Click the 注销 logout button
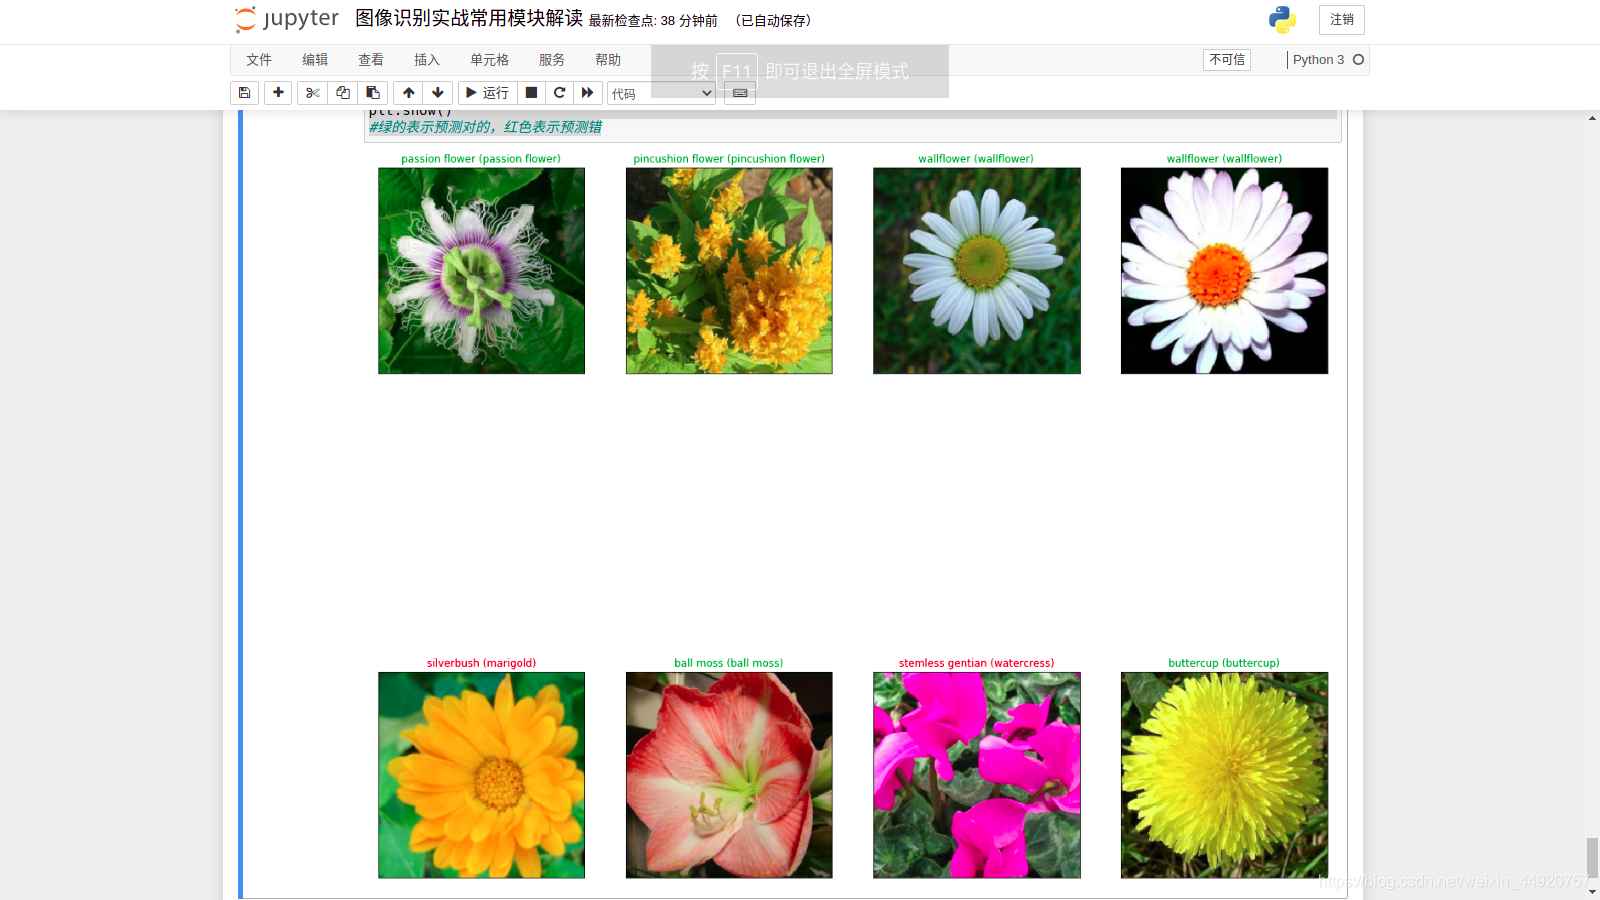The width and height of the screenshot is (1600, 900). pos(1341,19)
